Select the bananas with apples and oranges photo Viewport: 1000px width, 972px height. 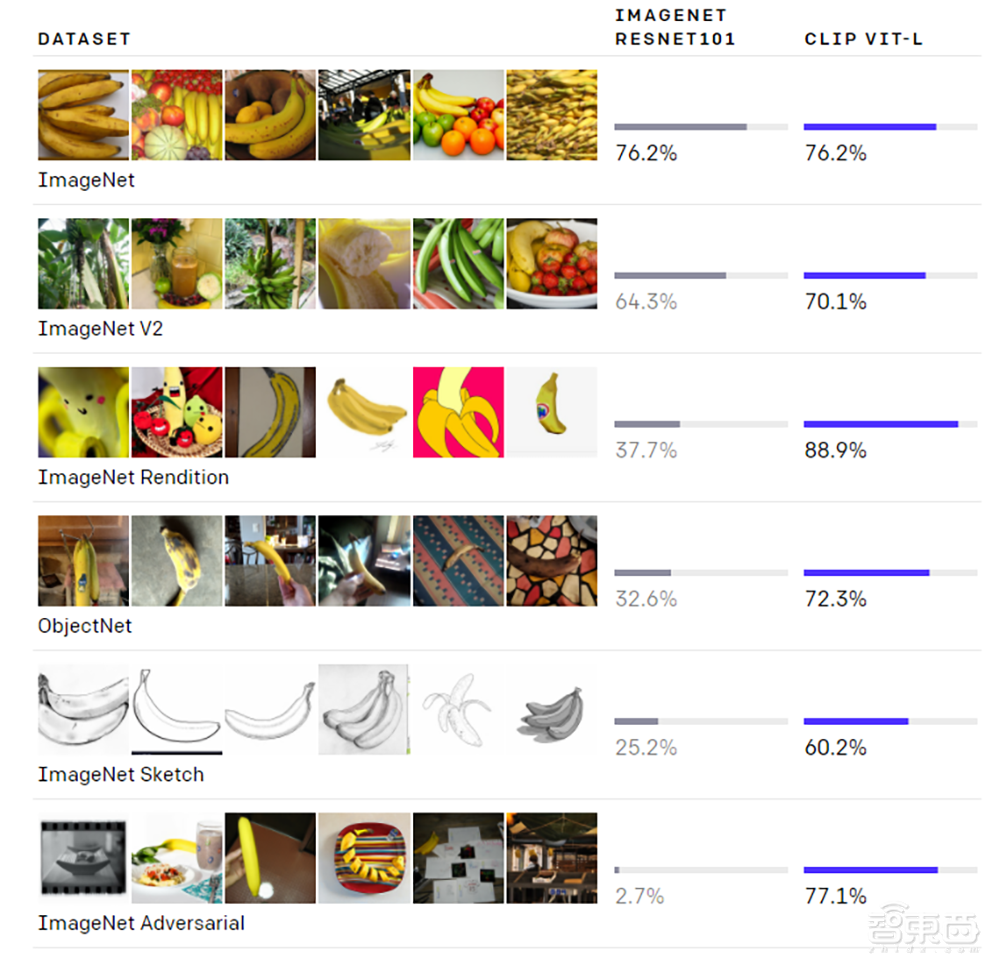click(x=457, y=115)
